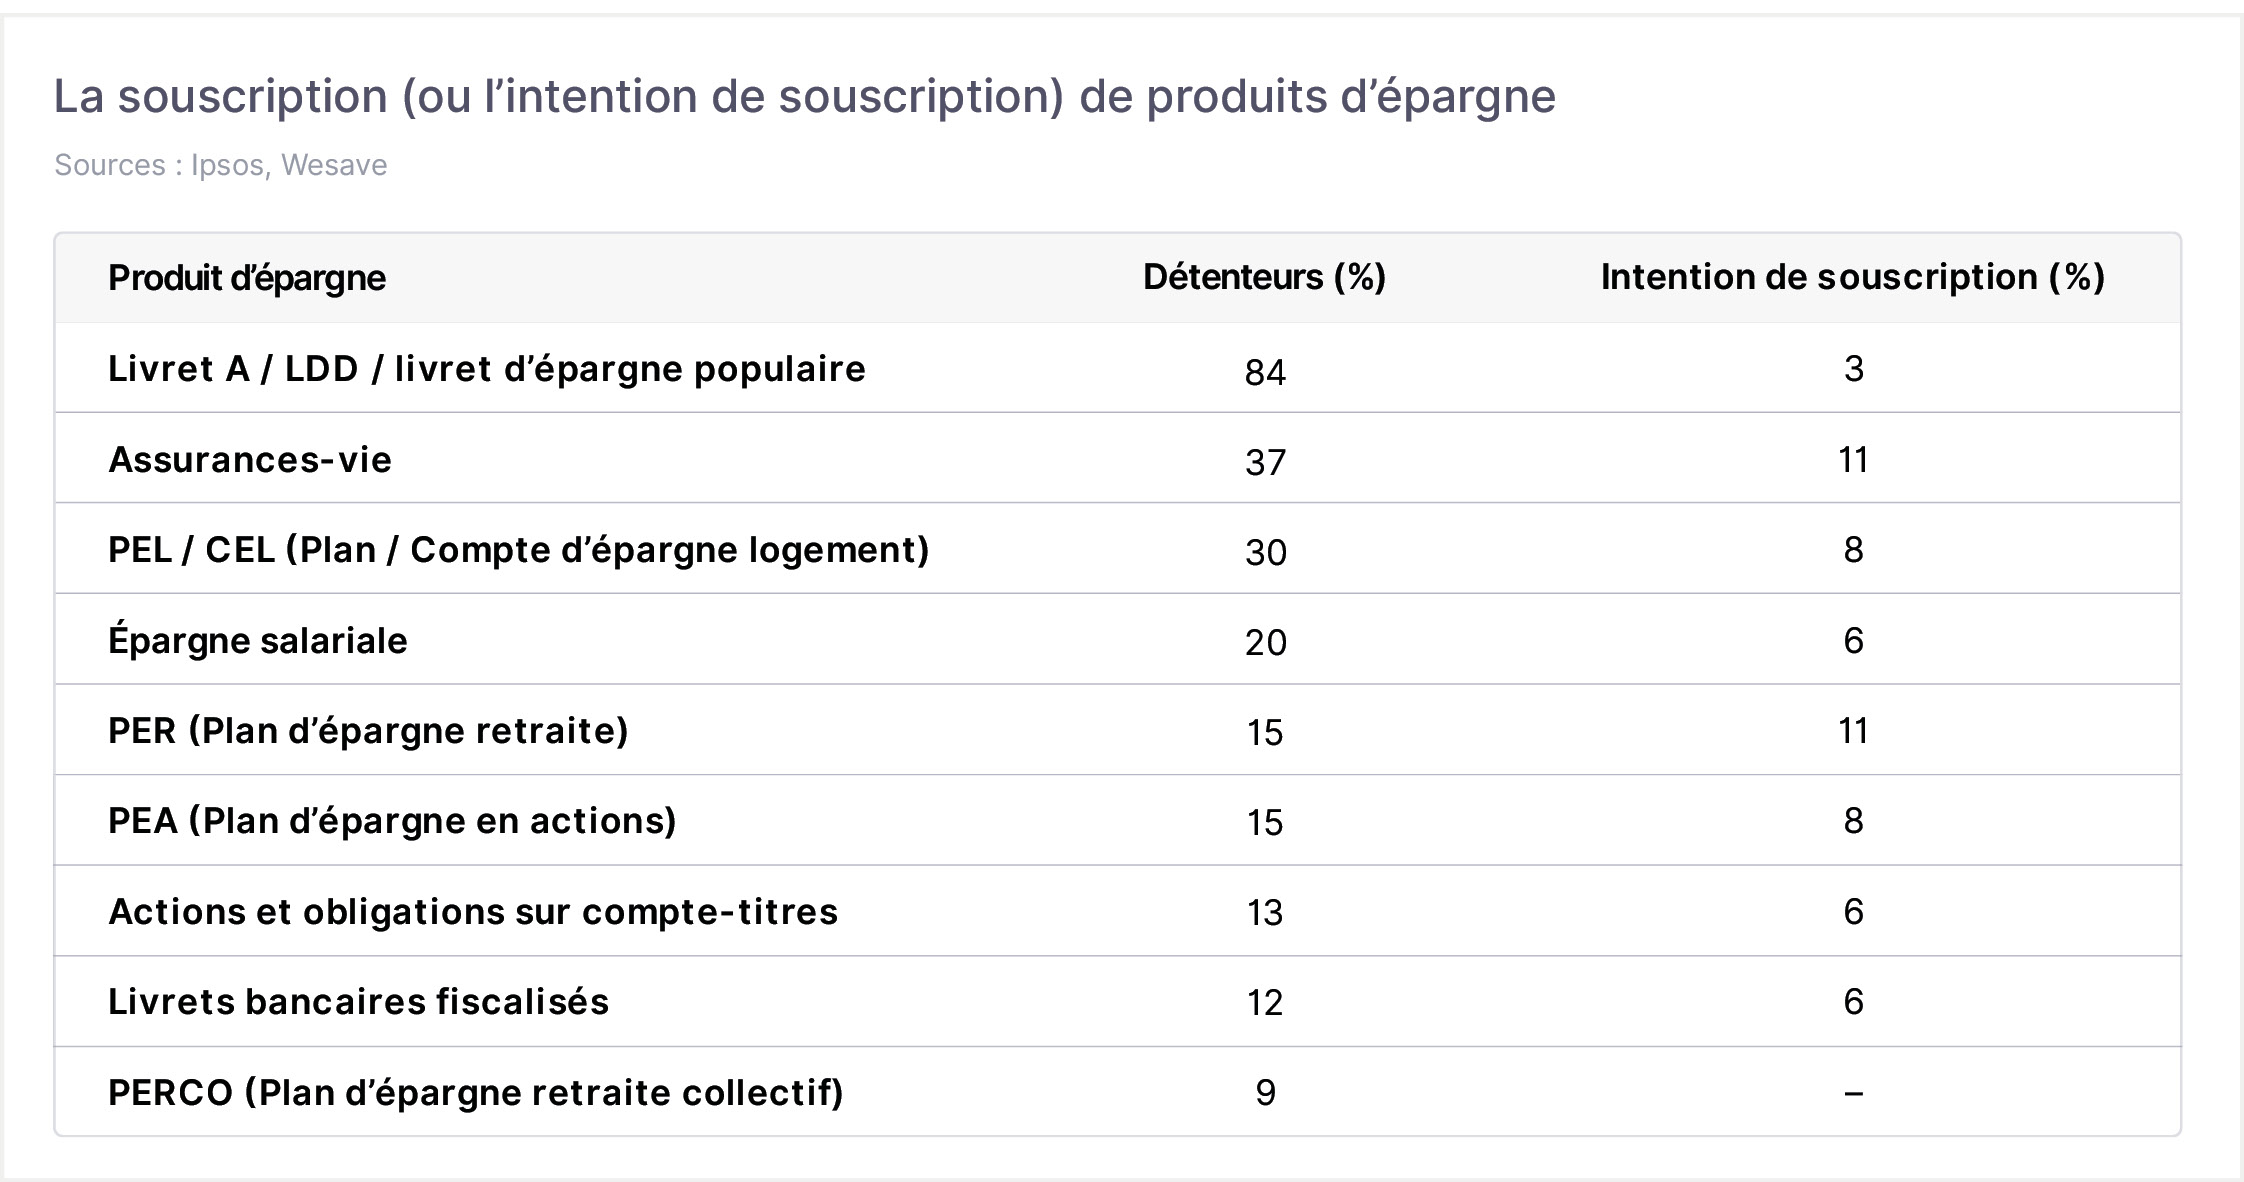Click the 37 value for Assurances-vie holders
Screen dimensions: 2244x1182
[1265, 462]
